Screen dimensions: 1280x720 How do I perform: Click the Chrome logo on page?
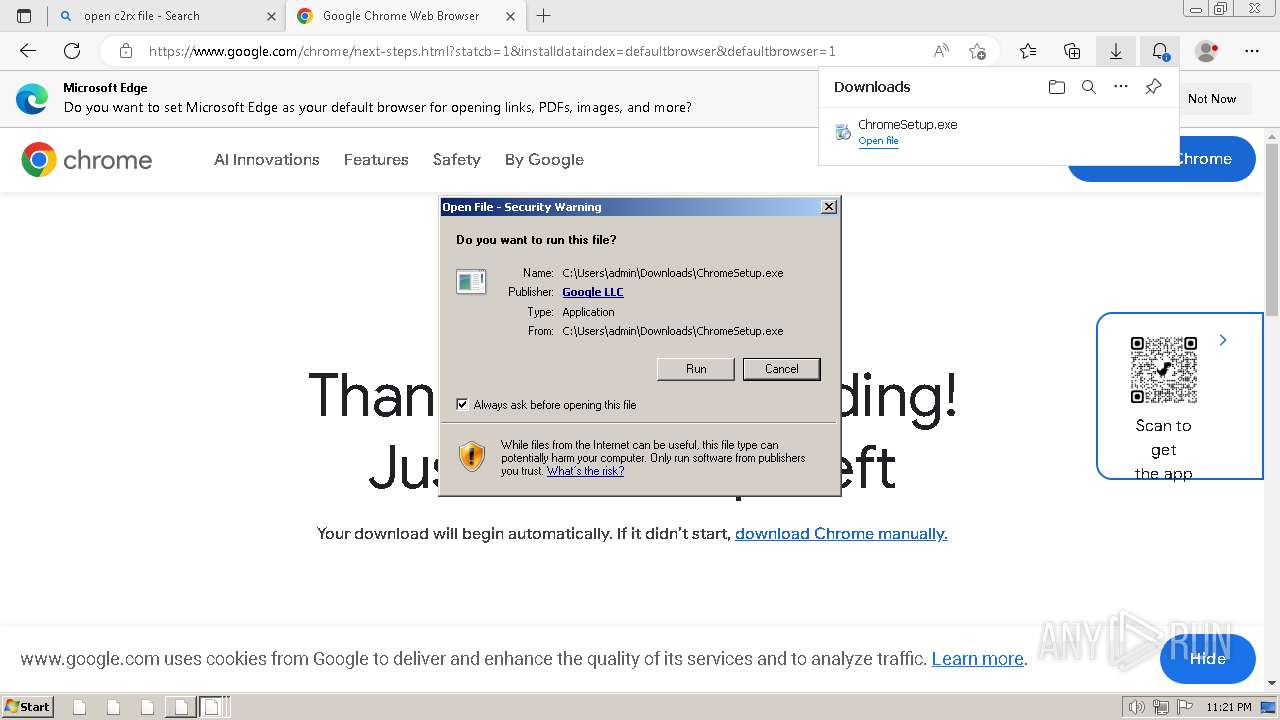coord(87,160)
